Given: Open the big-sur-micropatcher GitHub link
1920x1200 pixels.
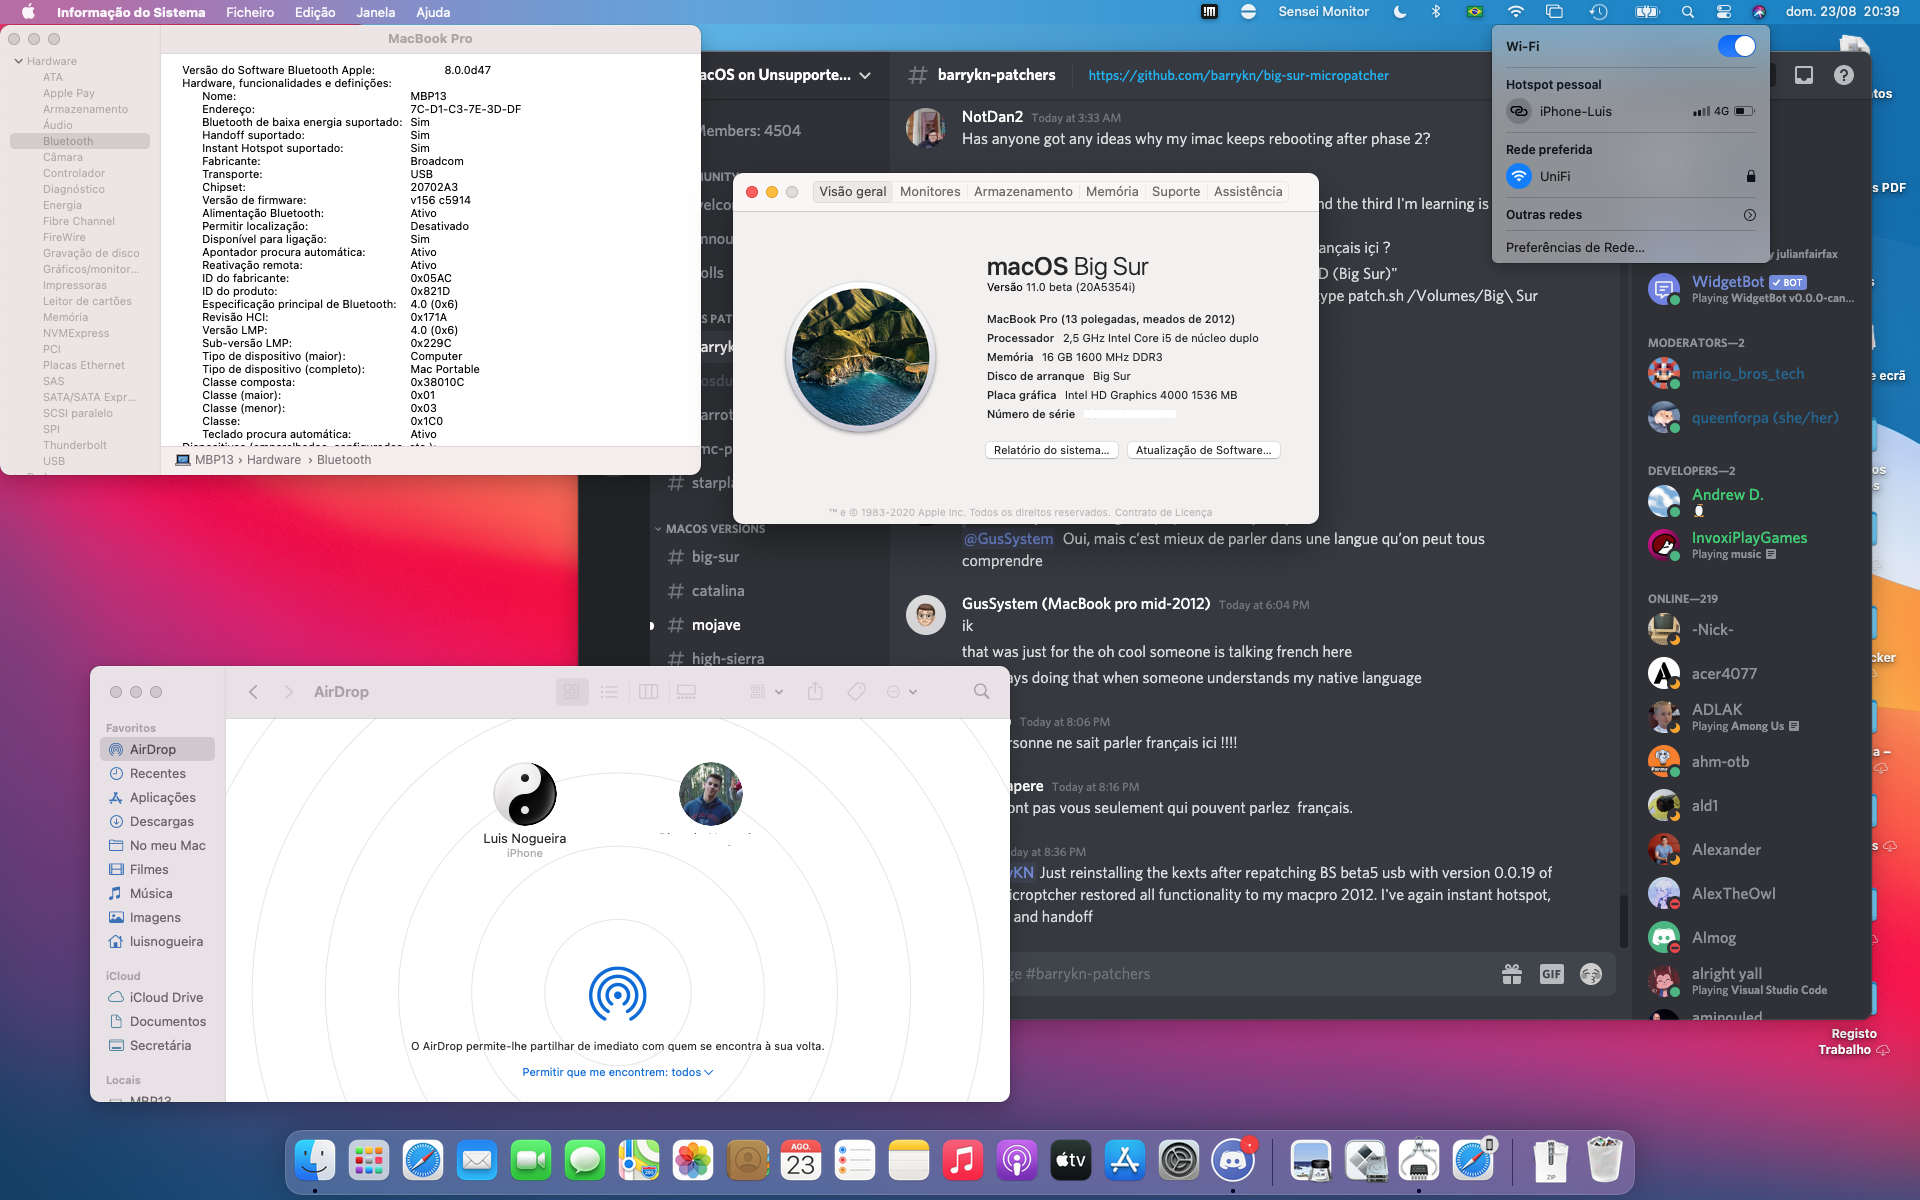Looking at the screenshot, I should [x=1238, y=75].
